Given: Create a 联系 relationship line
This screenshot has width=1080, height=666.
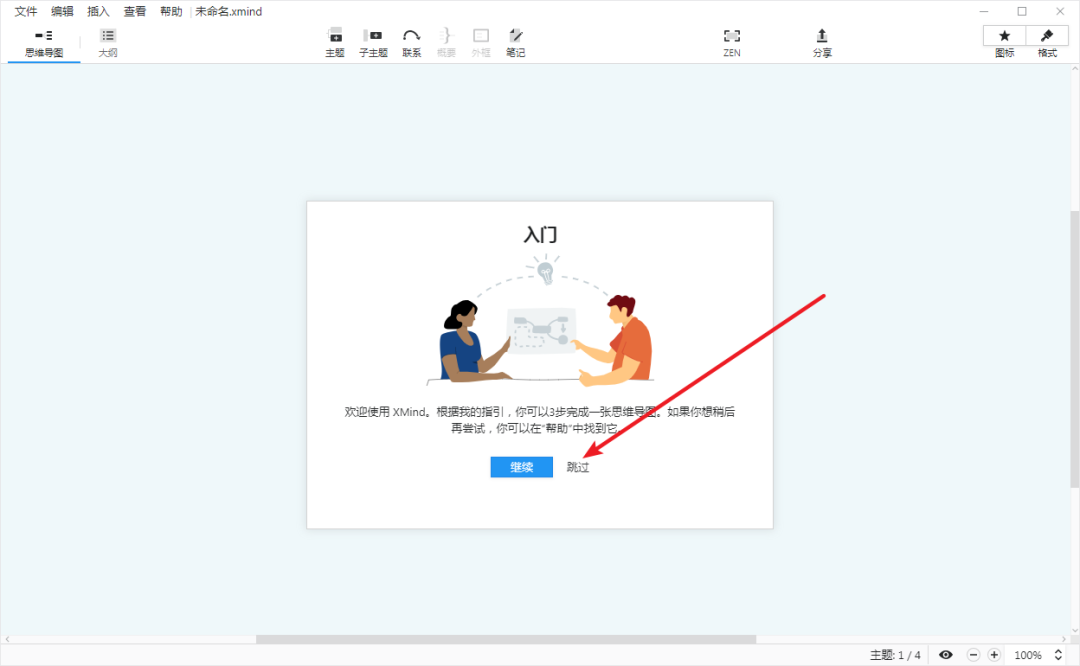Looking at the screenshot, I should coord(412,43).
